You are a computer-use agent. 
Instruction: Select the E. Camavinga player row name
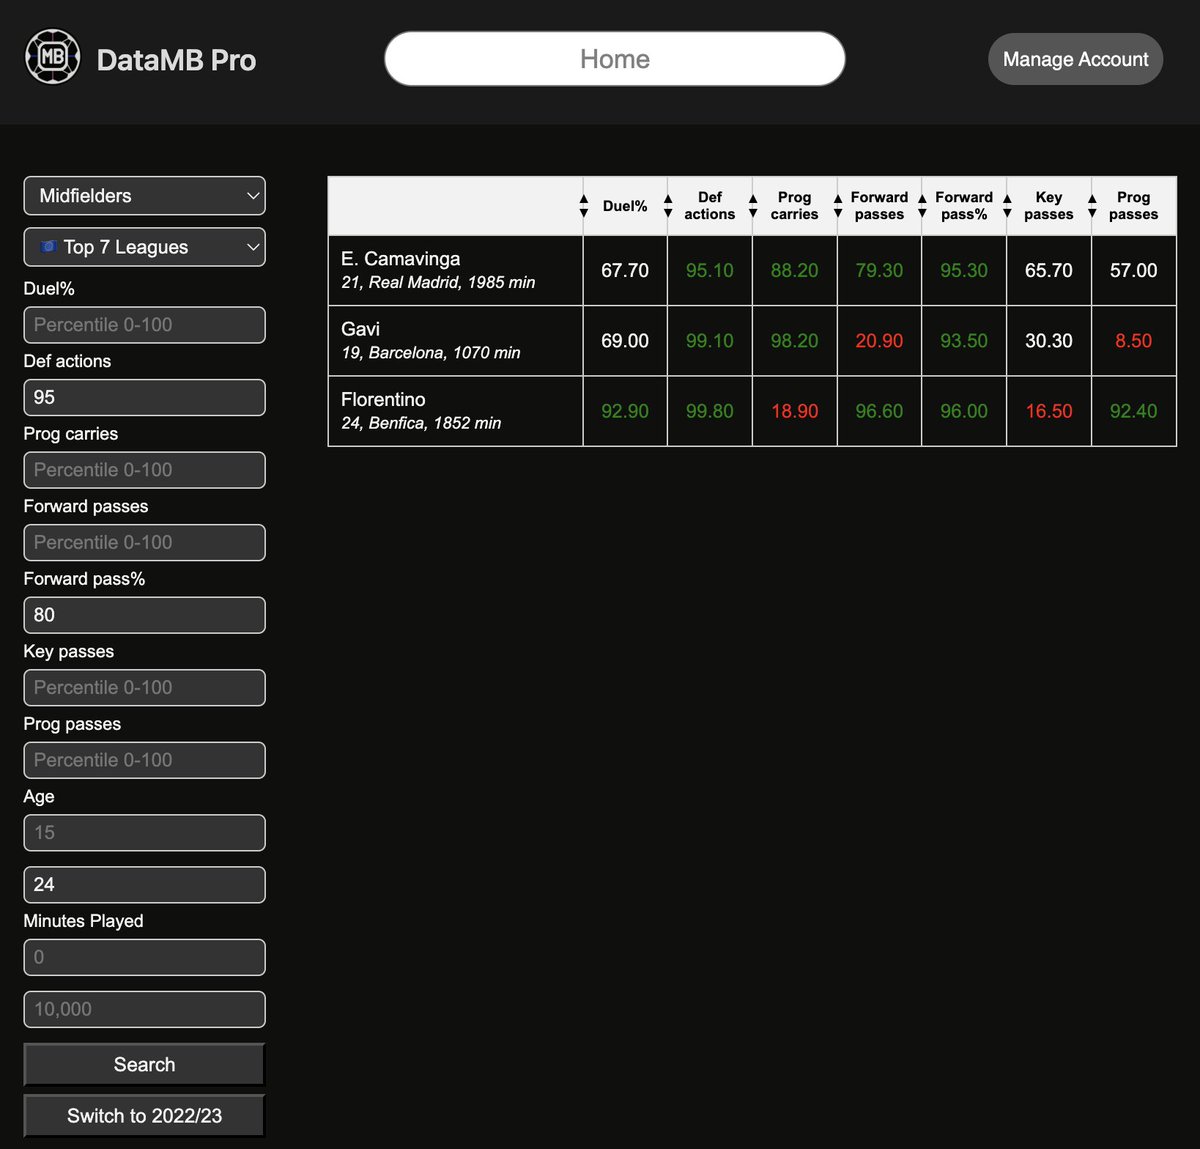(400, 259)
